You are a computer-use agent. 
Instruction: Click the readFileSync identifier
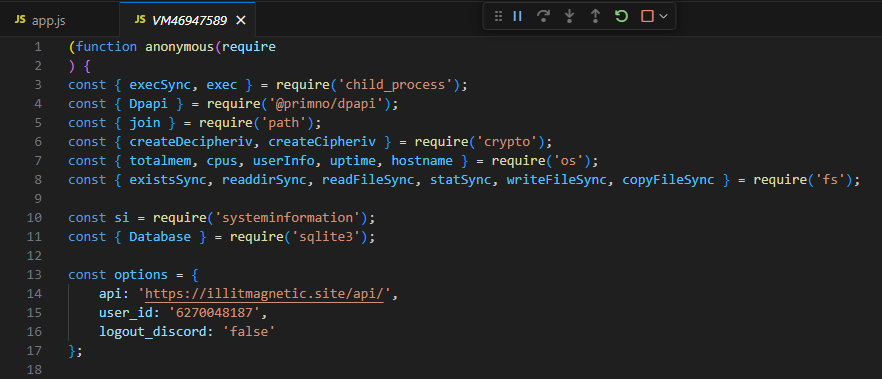point(368,180)
